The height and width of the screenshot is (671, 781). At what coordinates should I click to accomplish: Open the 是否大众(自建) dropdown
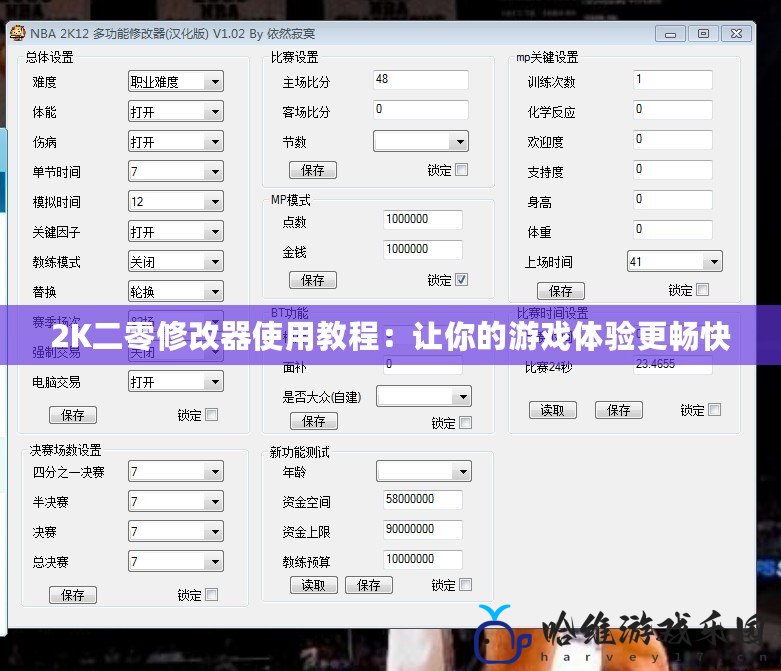point(423,397)
